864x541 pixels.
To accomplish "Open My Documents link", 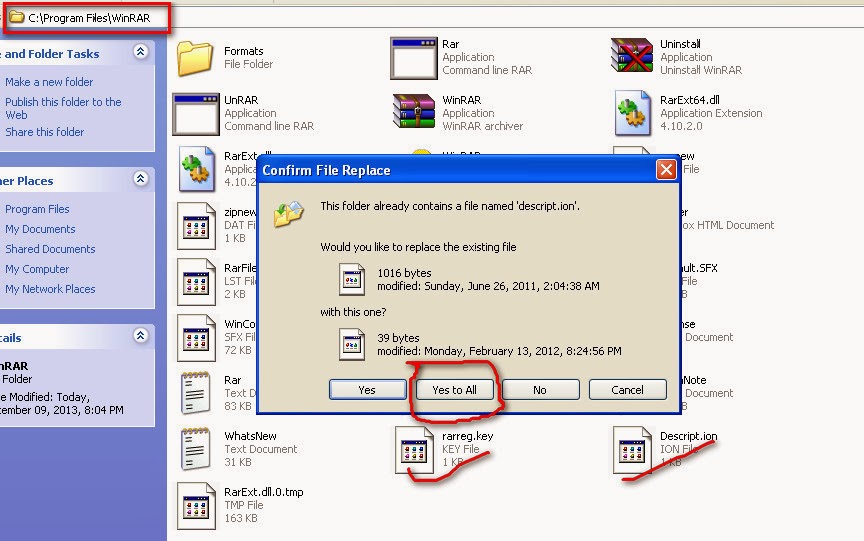I will click(40, 229).
